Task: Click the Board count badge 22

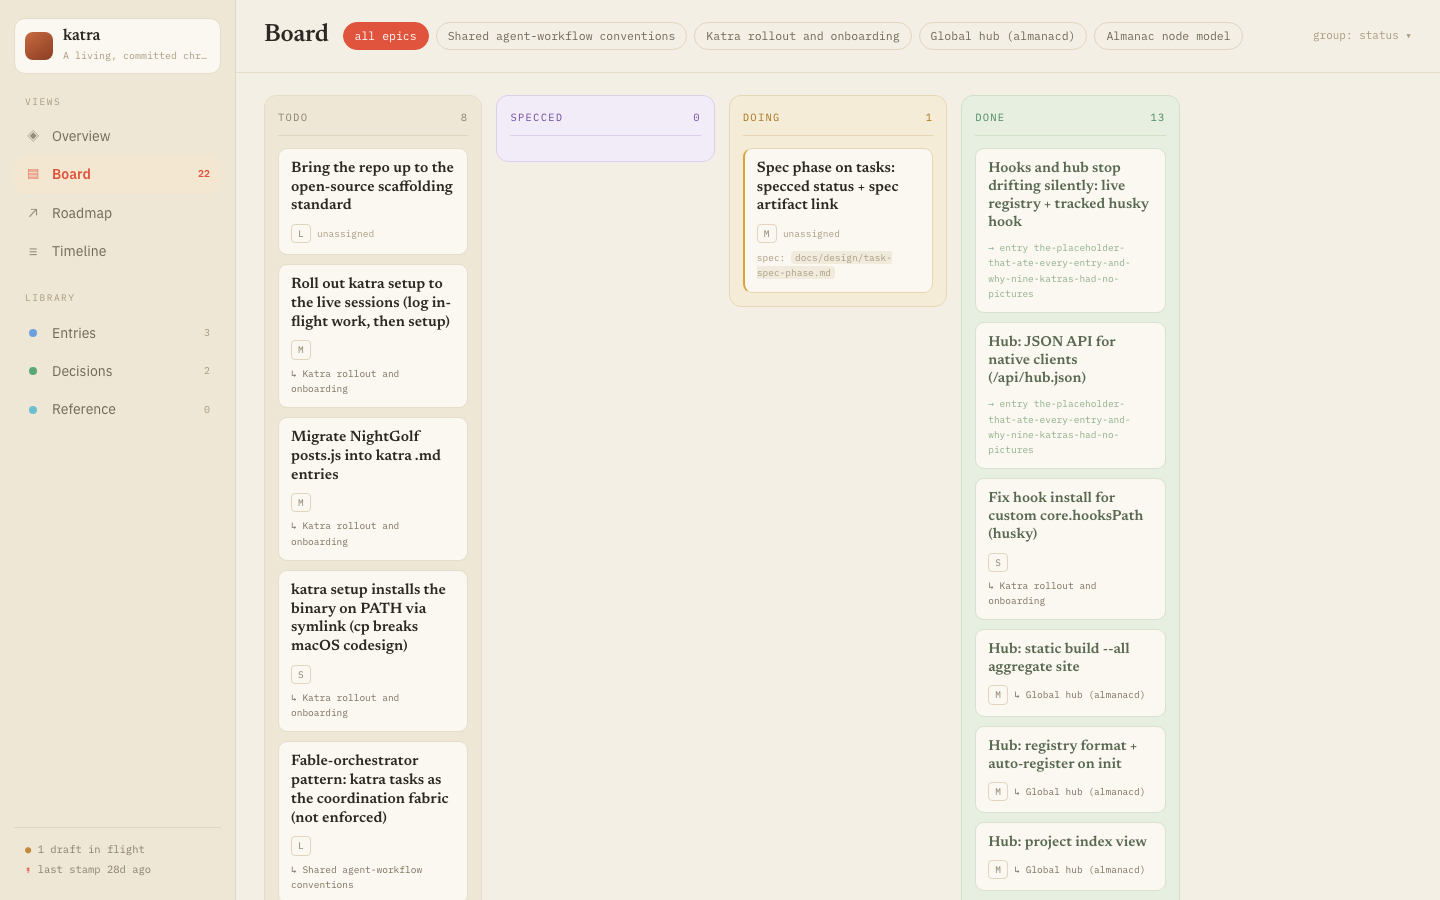Action: coord(204,174)
